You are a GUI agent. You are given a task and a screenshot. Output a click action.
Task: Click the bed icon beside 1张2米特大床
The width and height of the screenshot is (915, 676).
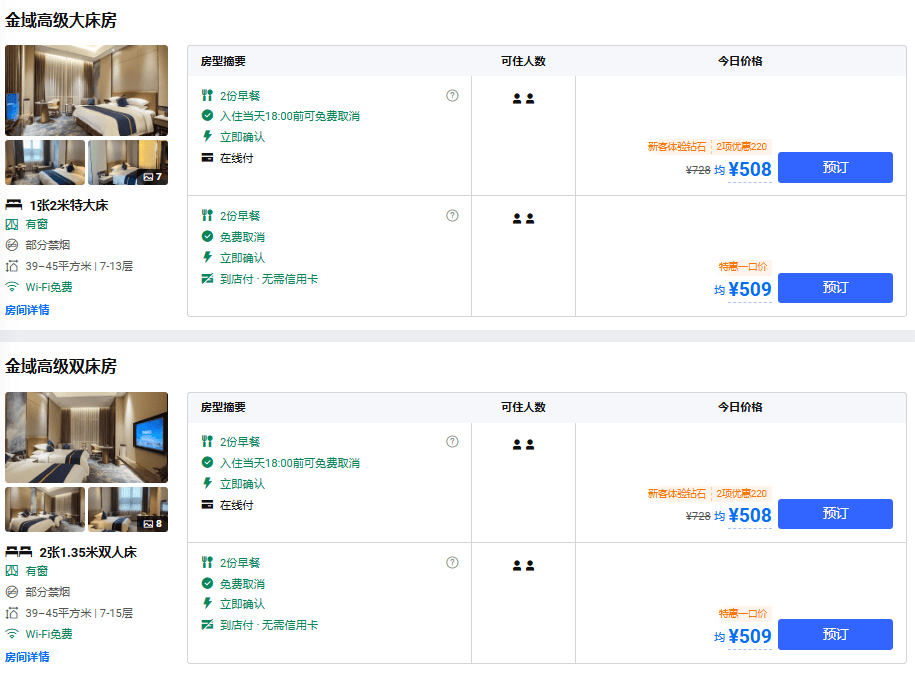13,205
